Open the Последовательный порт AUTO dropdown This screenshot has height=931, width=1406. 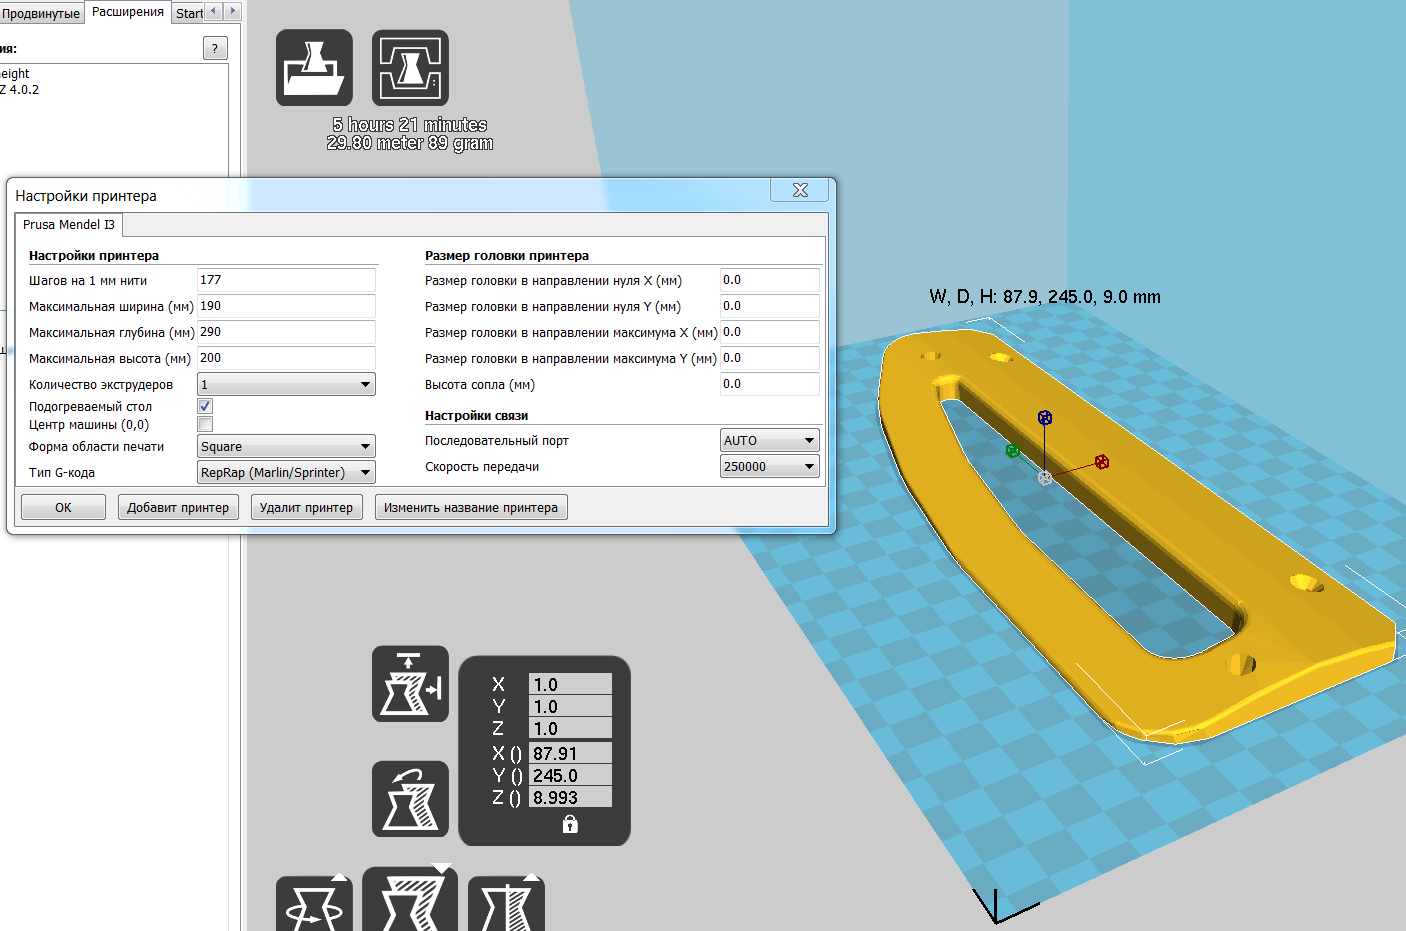tap(769, 441)
